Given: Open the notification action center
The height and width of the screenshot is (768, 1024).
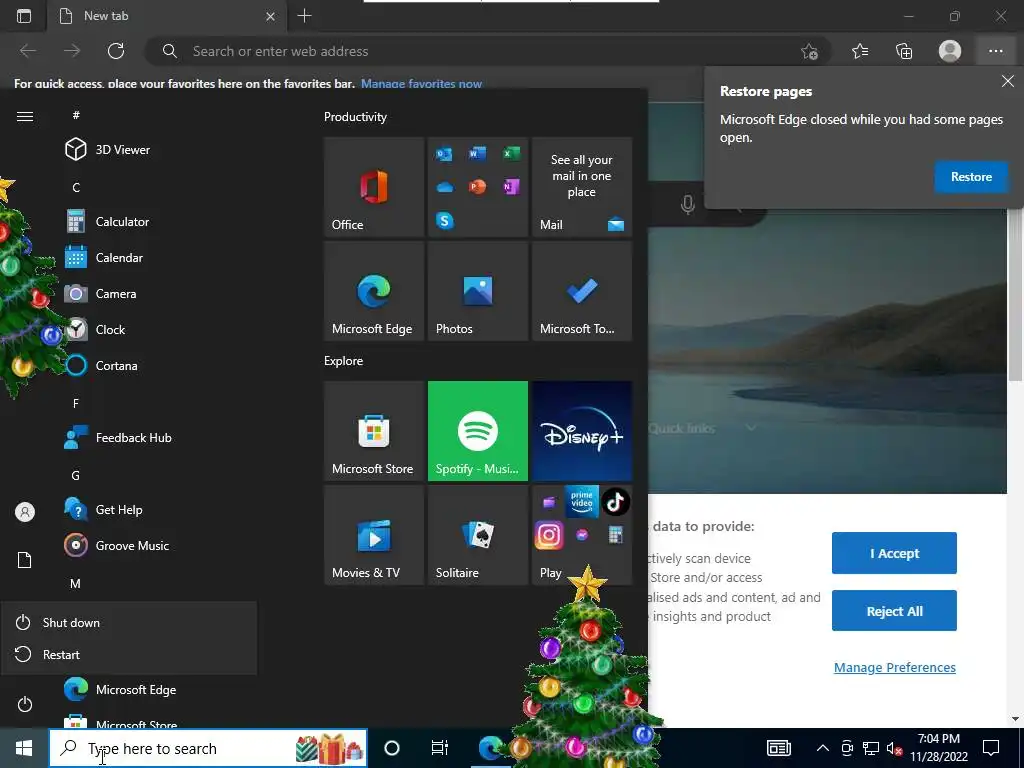Looking at the screenshot, I should (991, 748).
